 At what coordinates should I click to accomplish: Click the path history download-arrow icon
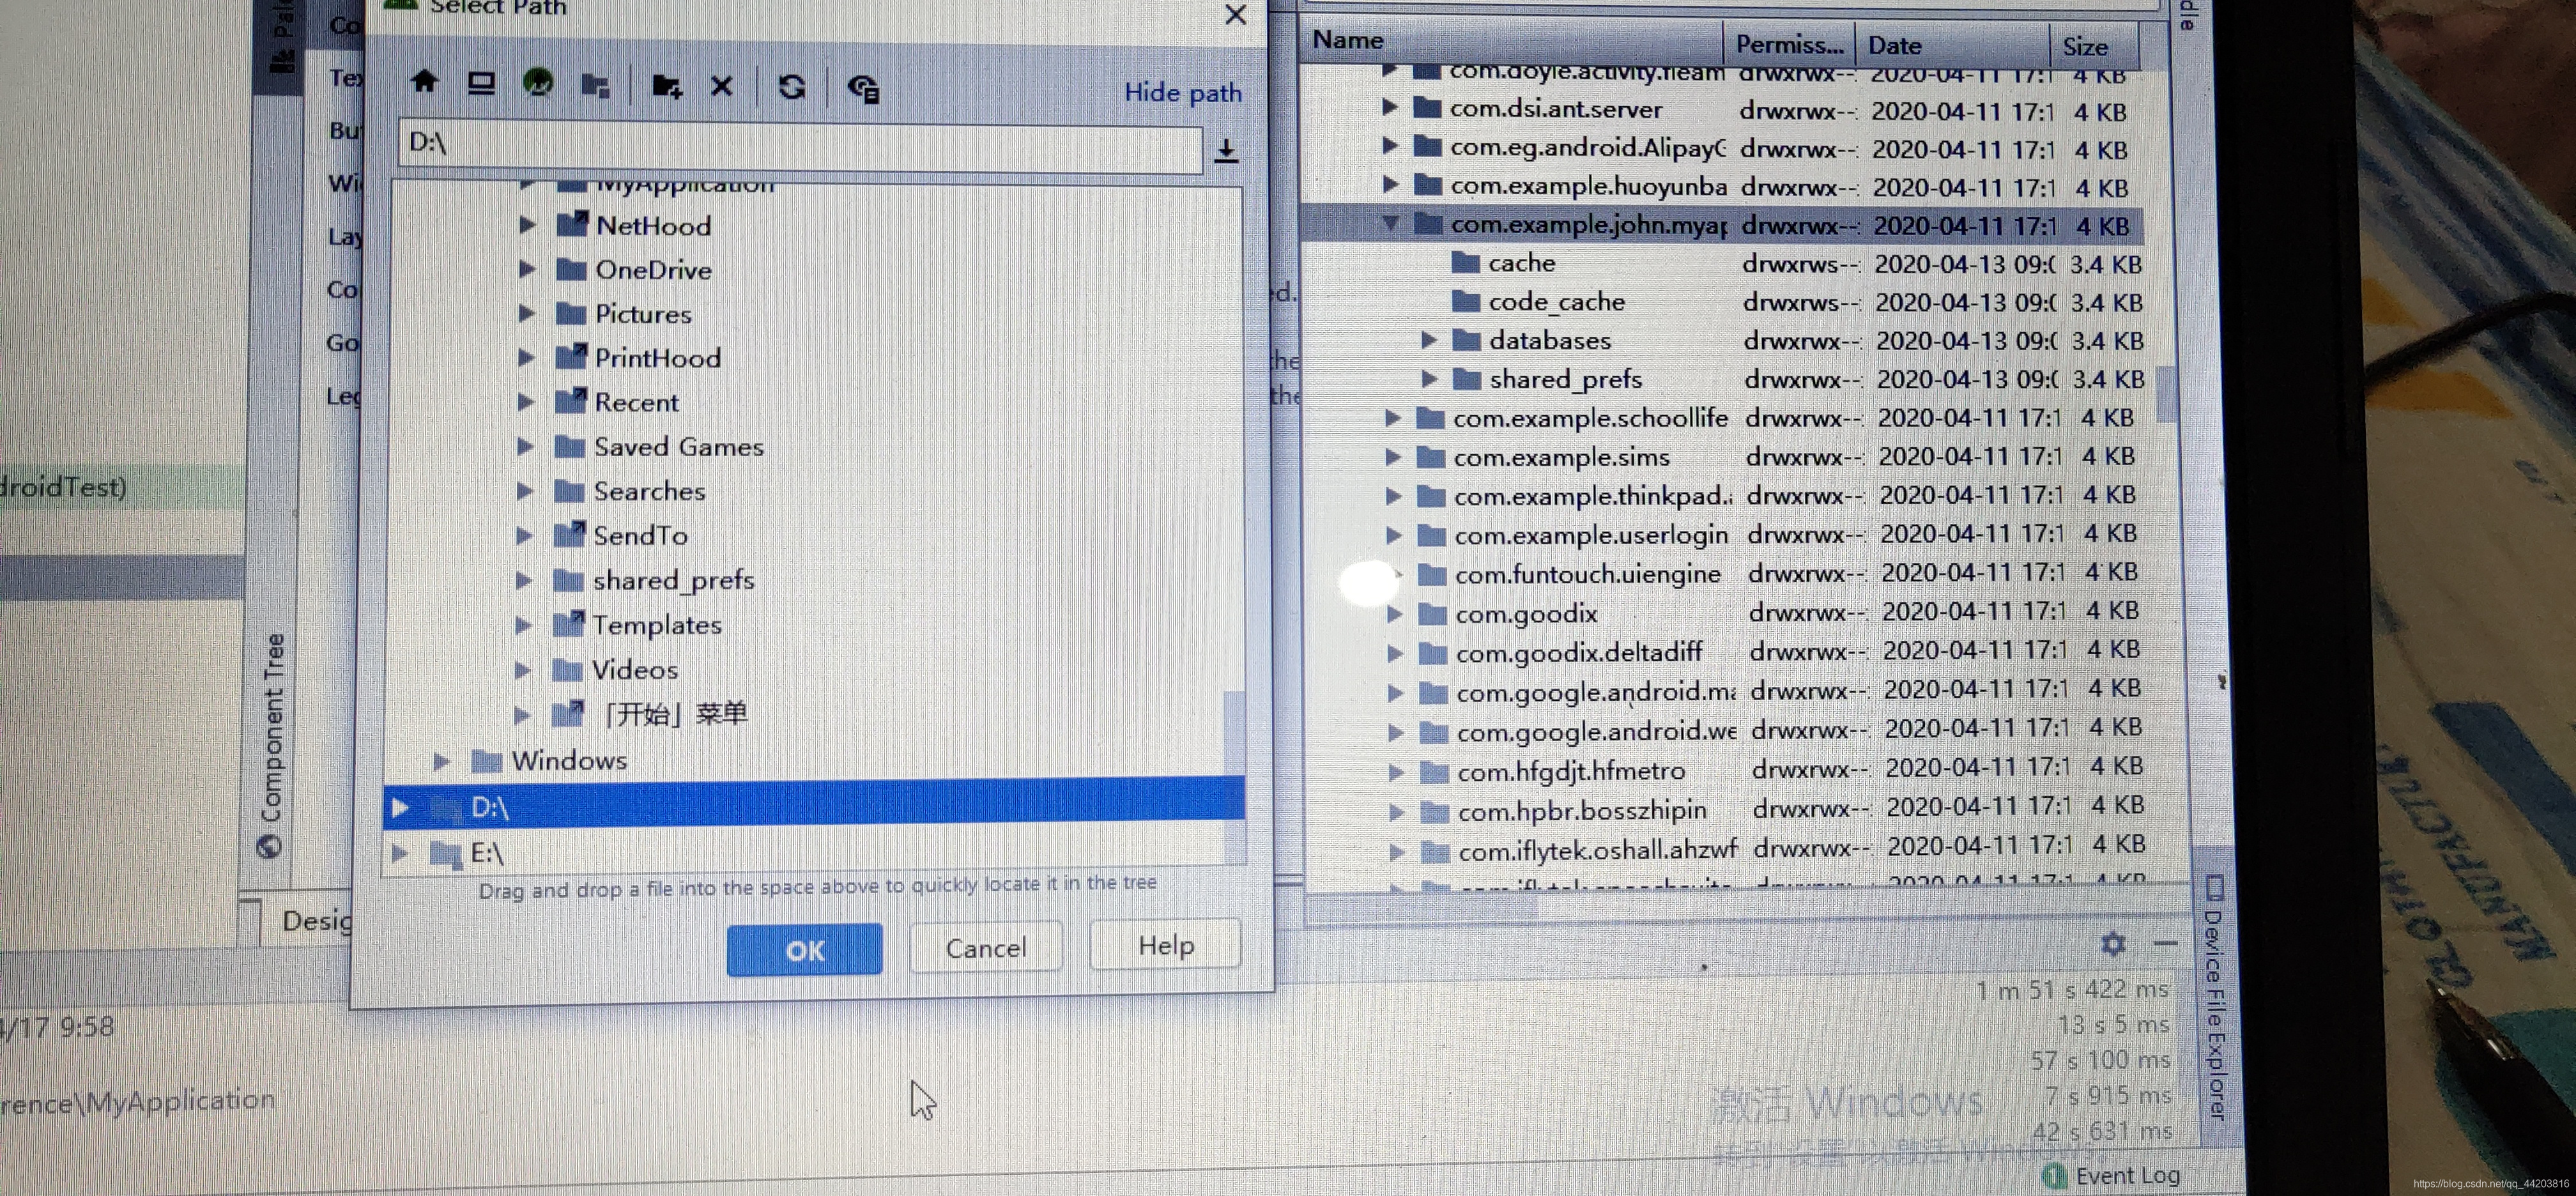(x=1226, y=151)
